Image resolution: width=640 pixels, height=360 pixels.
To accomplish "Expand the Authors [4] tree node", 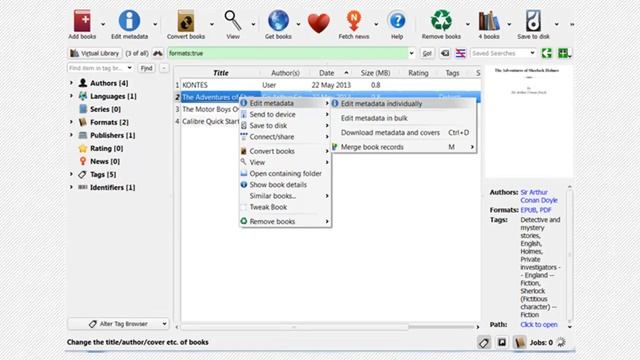I will [71, 83].
